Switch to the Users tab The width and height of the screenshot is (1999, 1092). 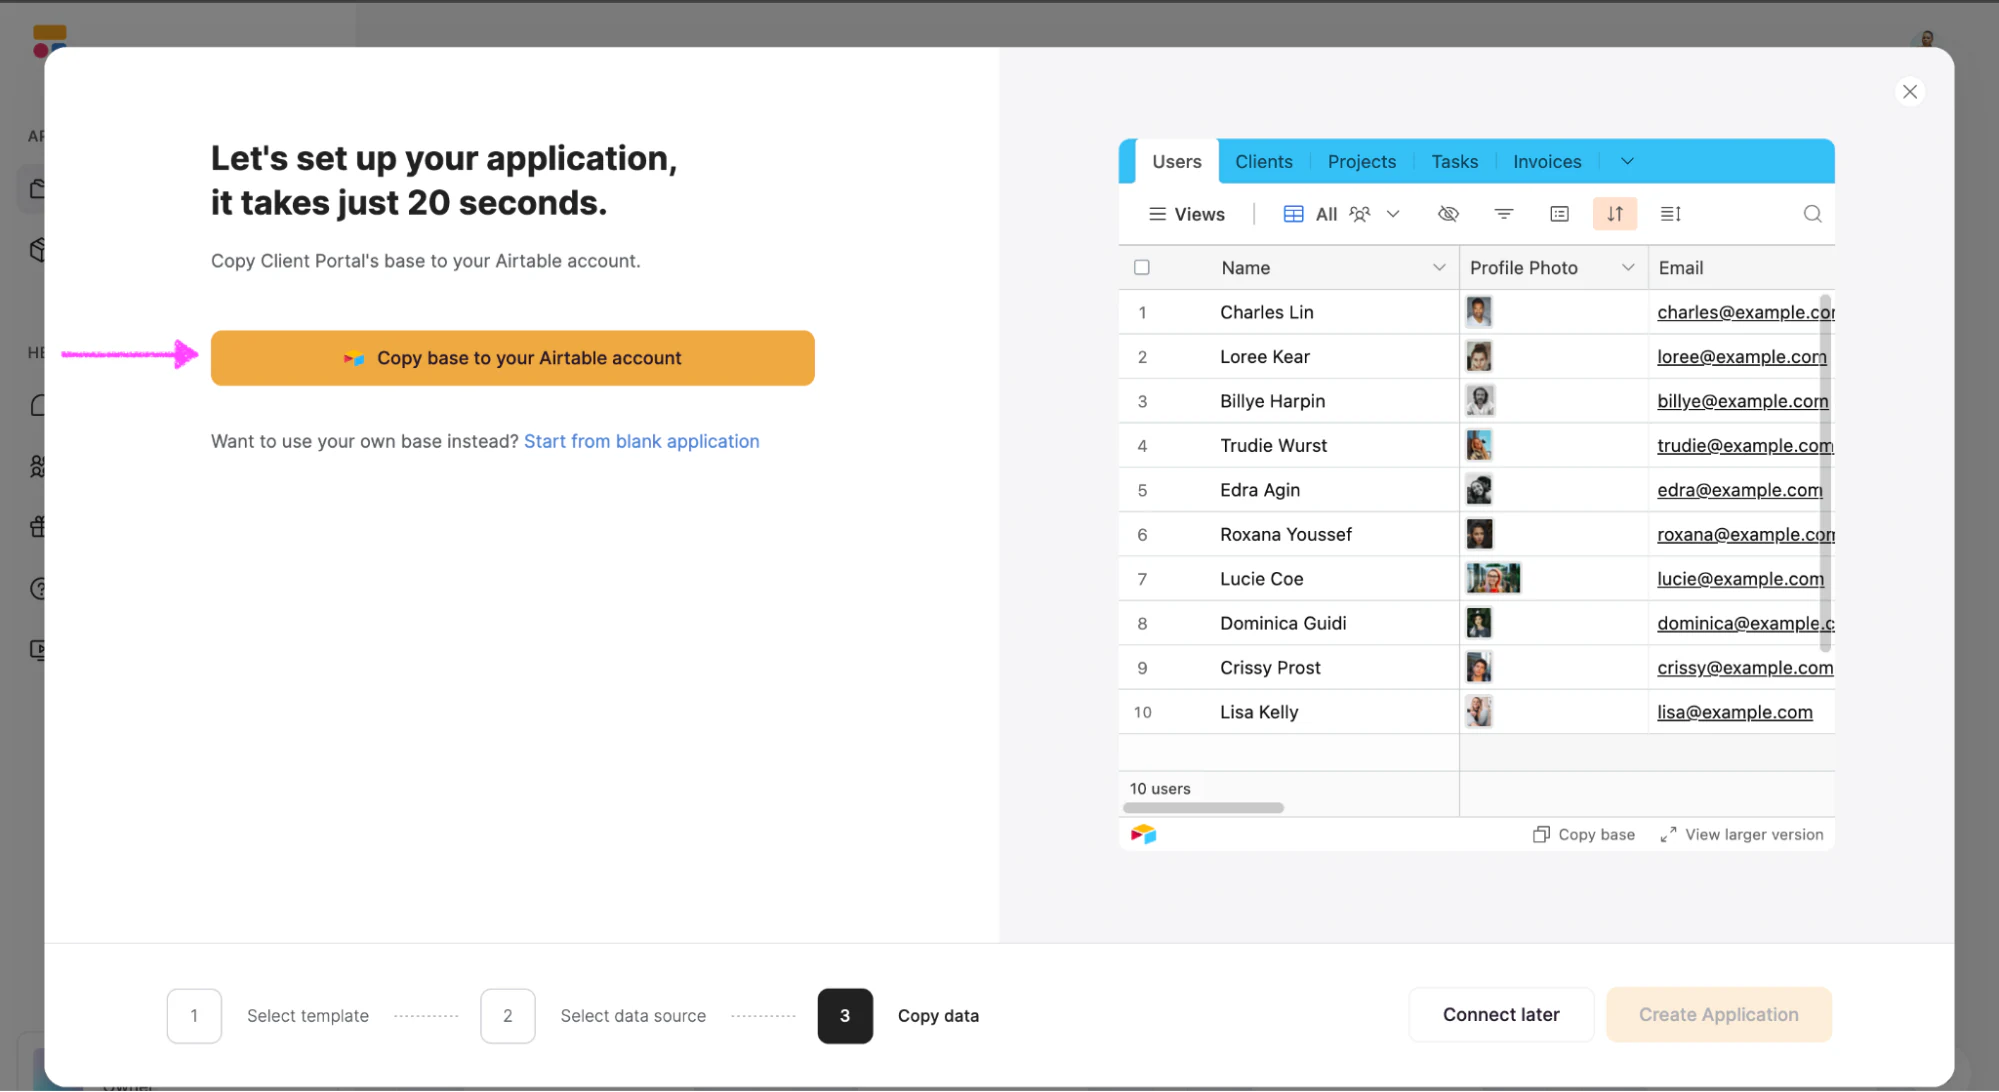[x=1176, y=162]
